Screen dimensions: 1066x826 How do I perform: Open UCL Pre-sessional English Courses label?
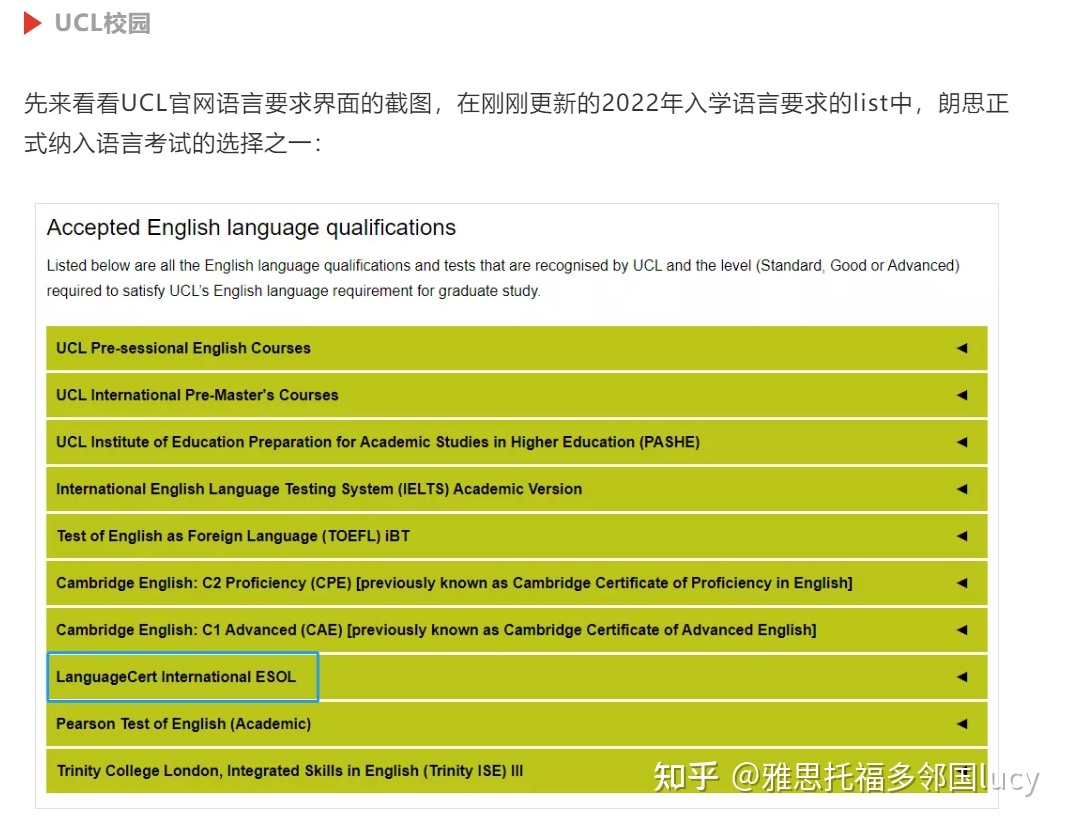[183, 348]
